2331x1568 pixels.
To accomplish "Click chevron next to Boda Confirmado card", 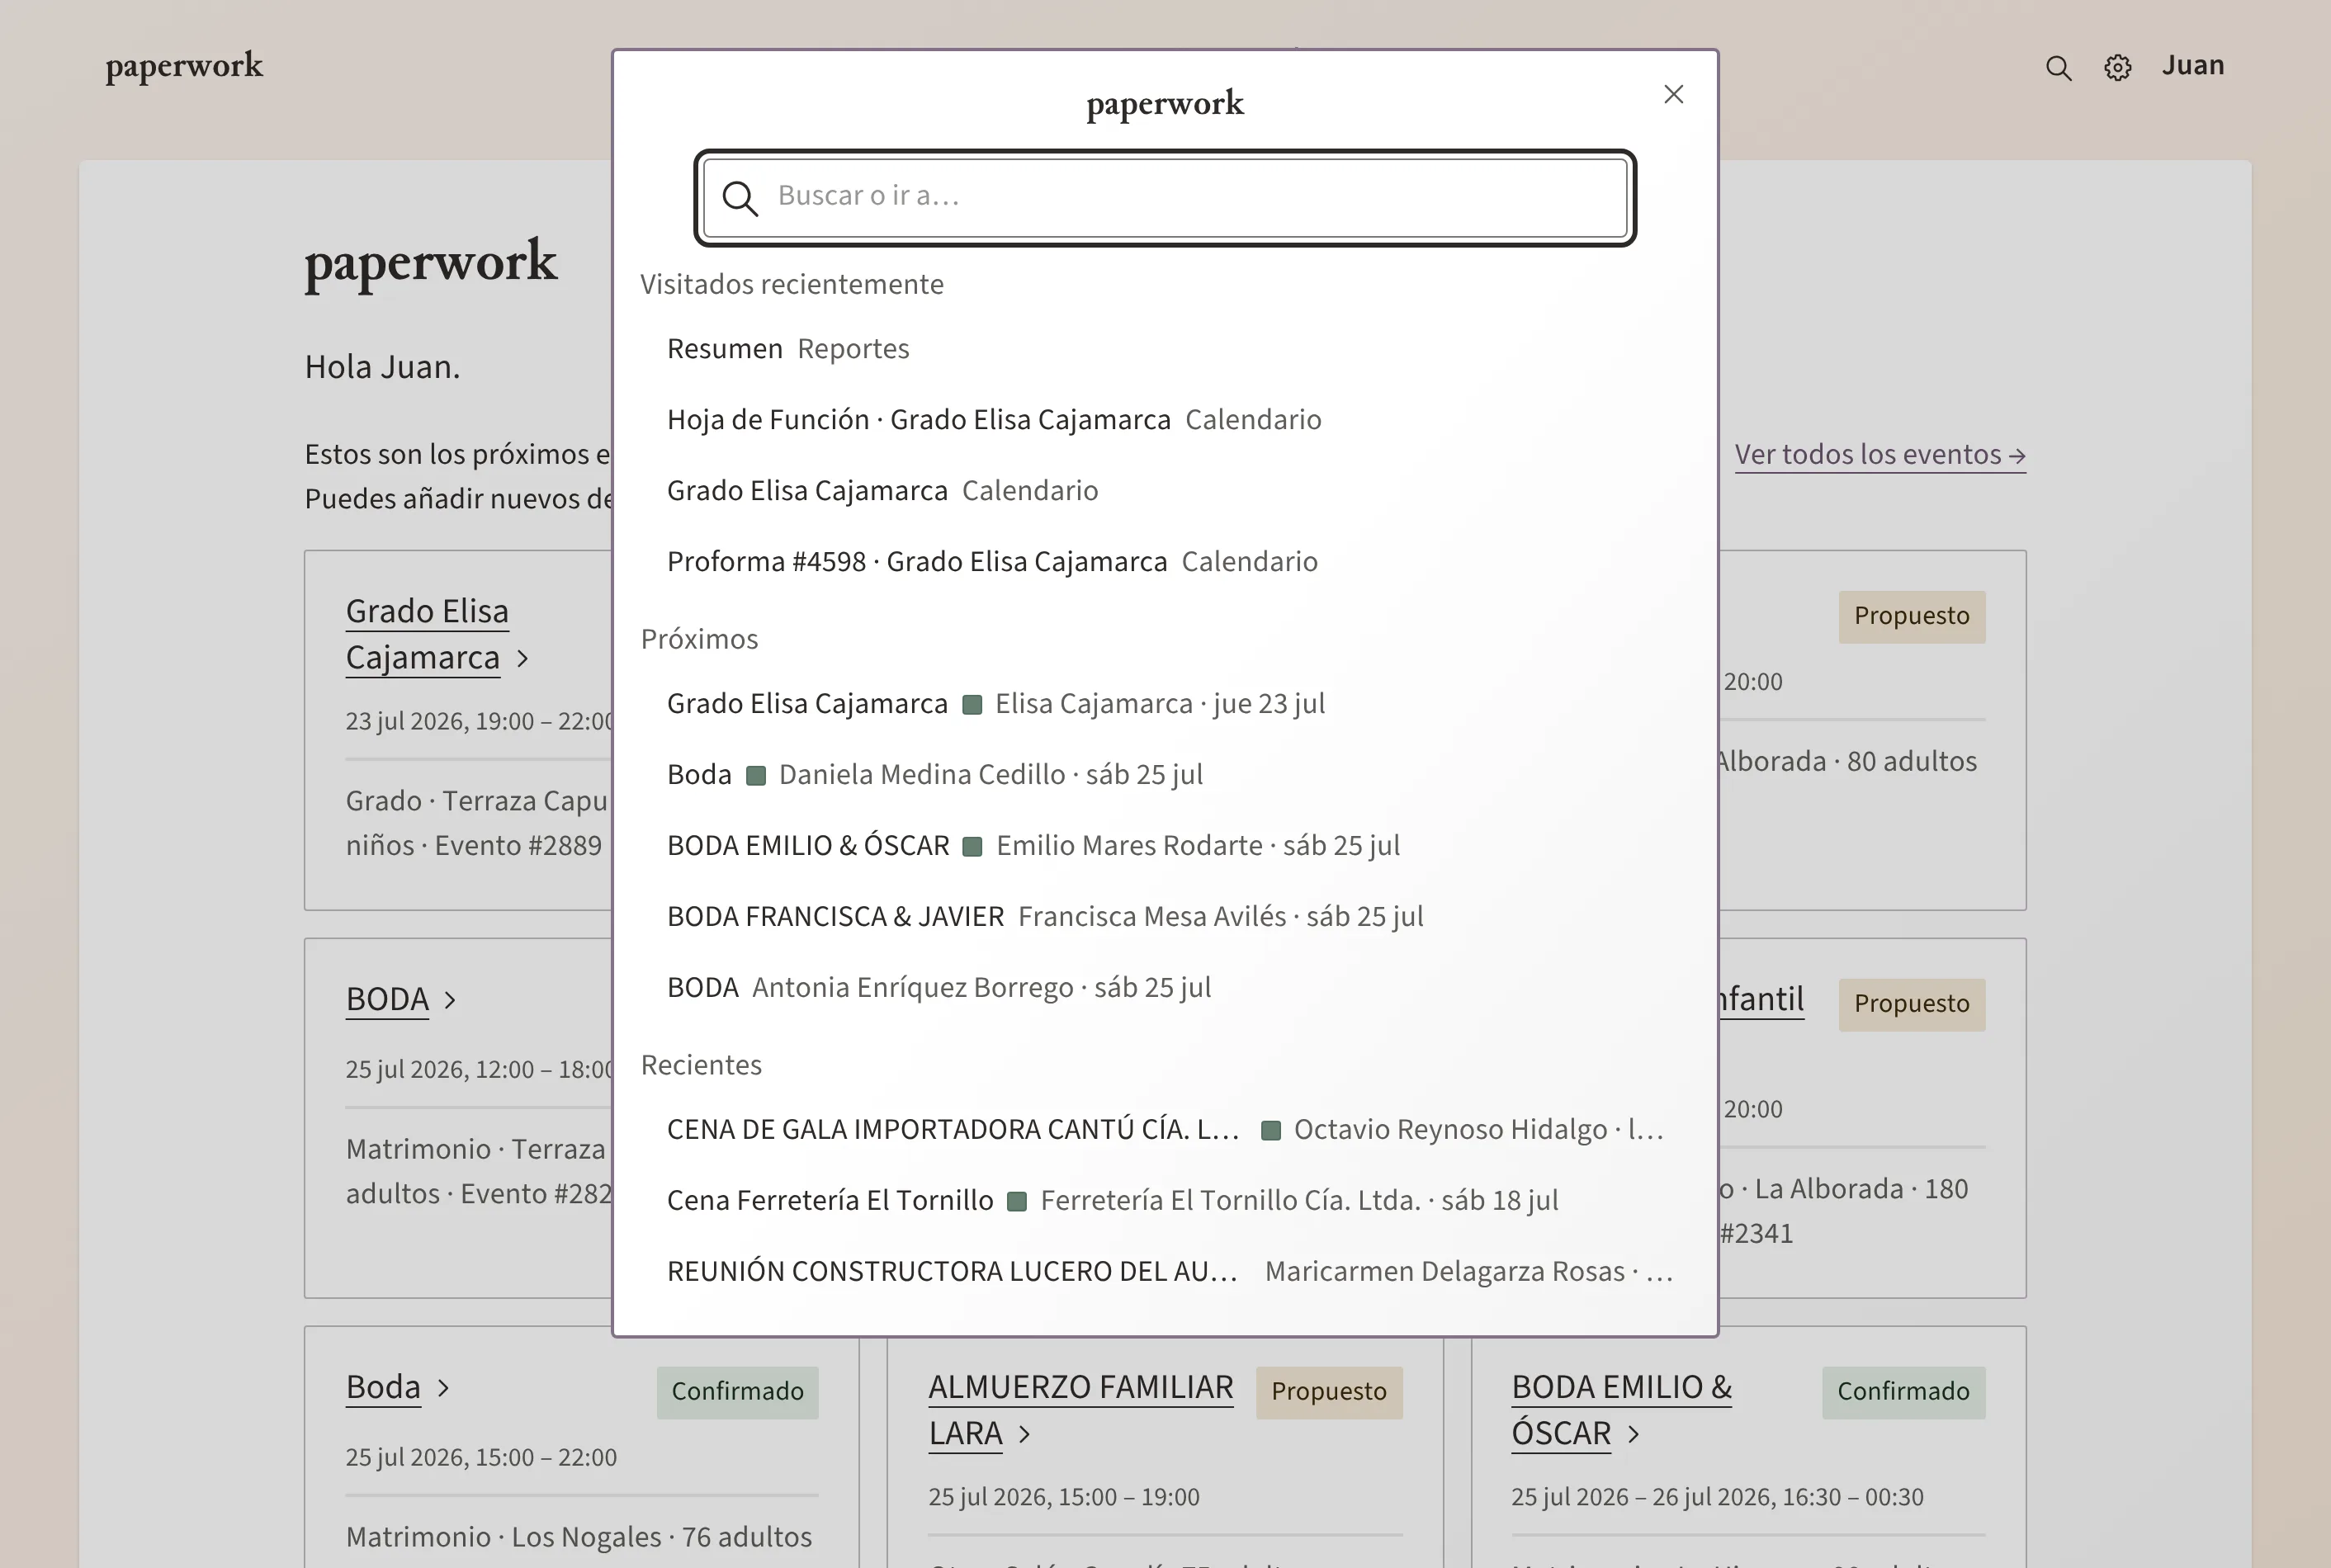I will pyautogui.click(x=443, y=1388).
